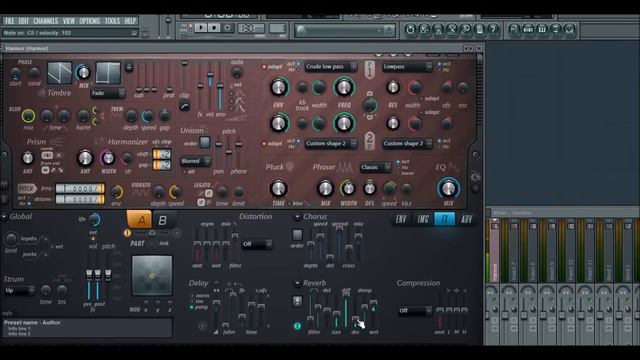The width and height of the screenshot is (640, 360).
Task: Click the Prism AMT knob
Action: (x=27, y=158)
